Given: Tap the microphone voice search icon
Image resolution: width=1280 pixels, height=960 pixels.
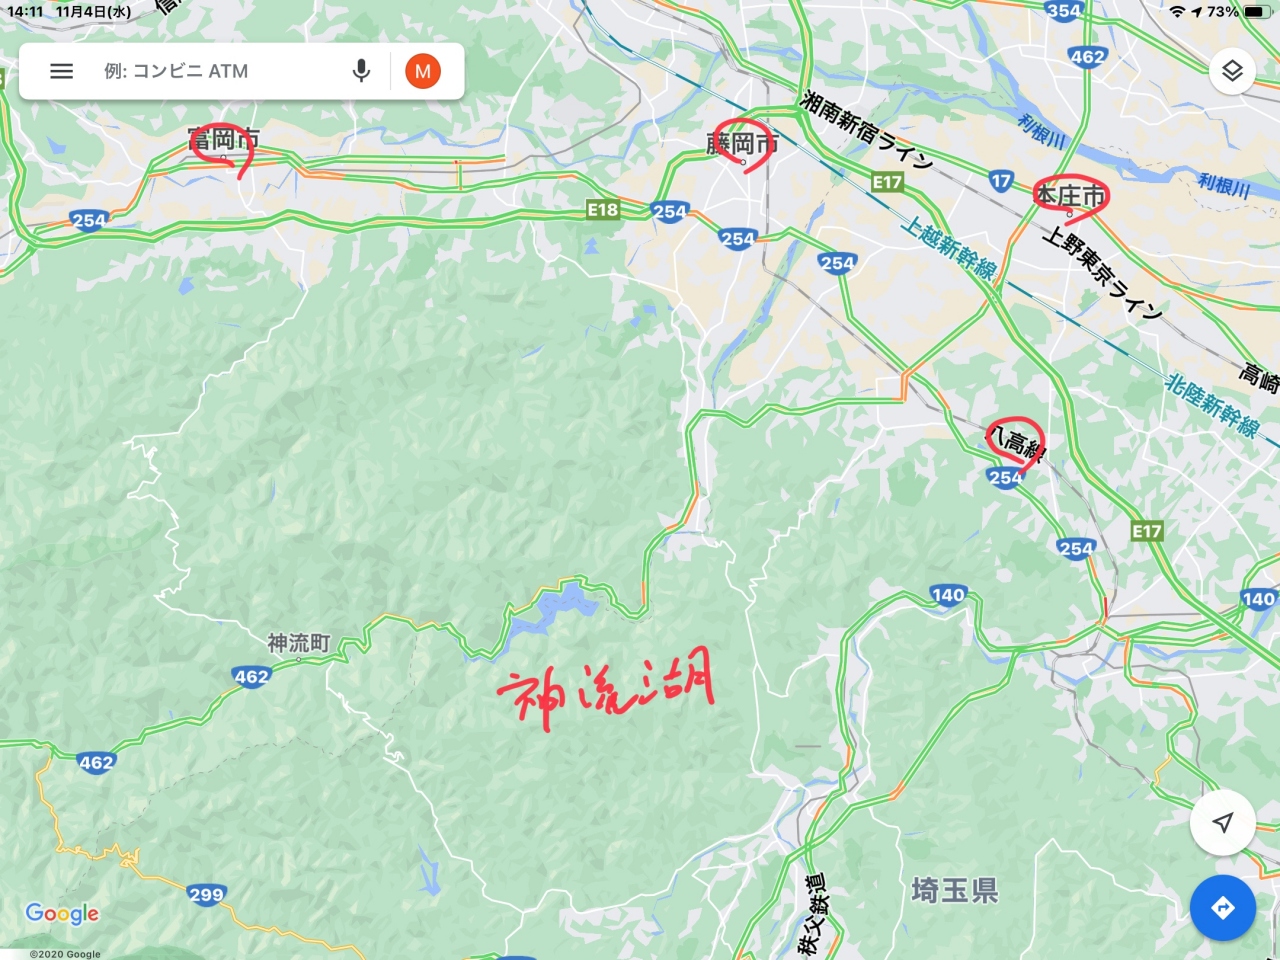Looking at the screenshot, I should pyautogui.click(x=361, y=71).
